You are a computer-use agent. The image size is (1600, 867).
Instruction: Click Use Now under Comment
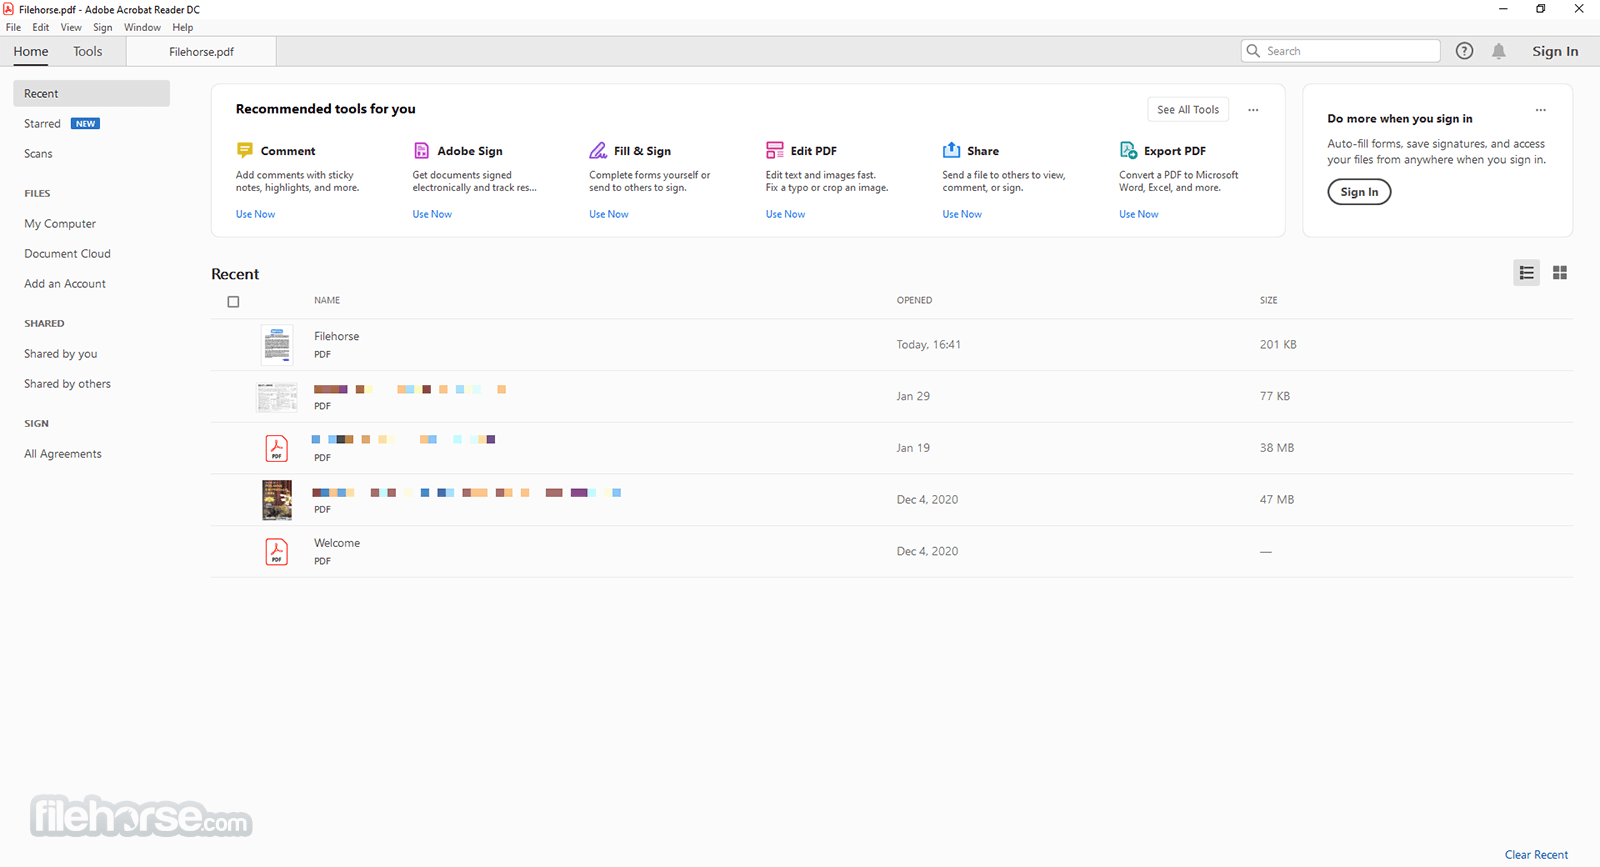[255, 214]
